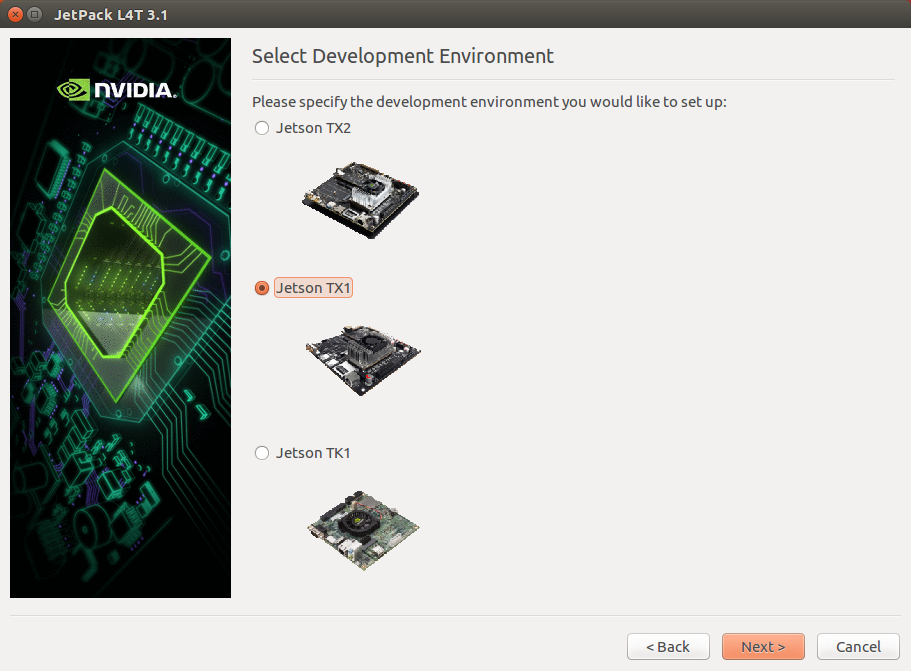Image resolution: width=911 pixels, height=671 pixels.
Task: Click the 'Jetson TX2' text label
Action: click(x=313, y=128)
